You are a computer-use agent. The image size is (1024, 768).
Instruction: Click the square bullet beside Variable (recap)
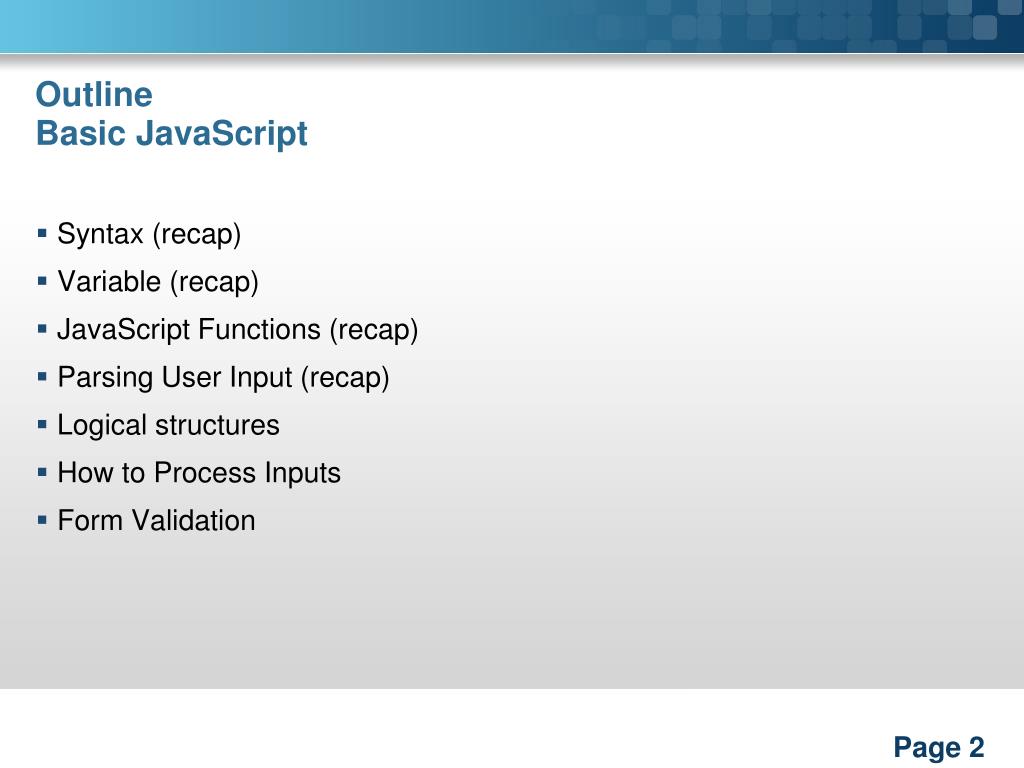42,281
